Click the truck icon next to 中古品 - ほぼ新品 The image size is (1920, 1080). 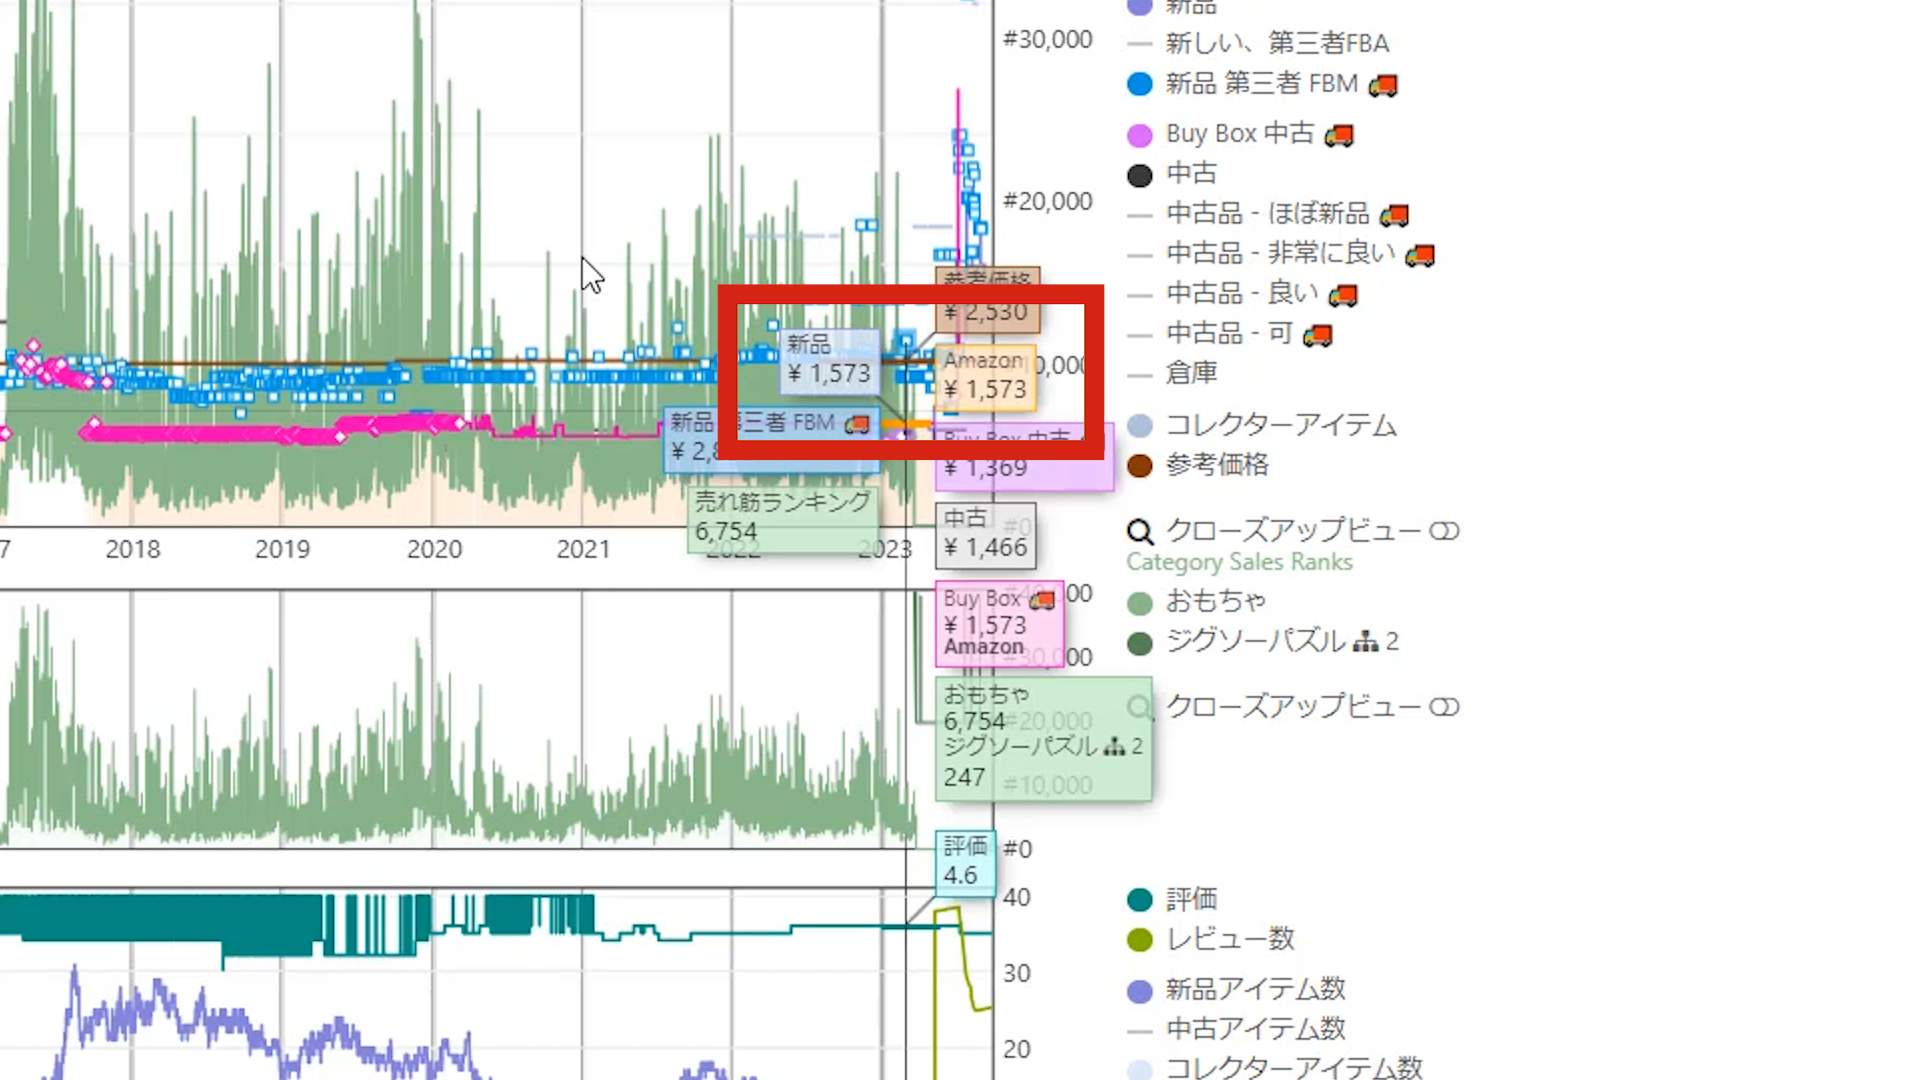(1394, 215)
